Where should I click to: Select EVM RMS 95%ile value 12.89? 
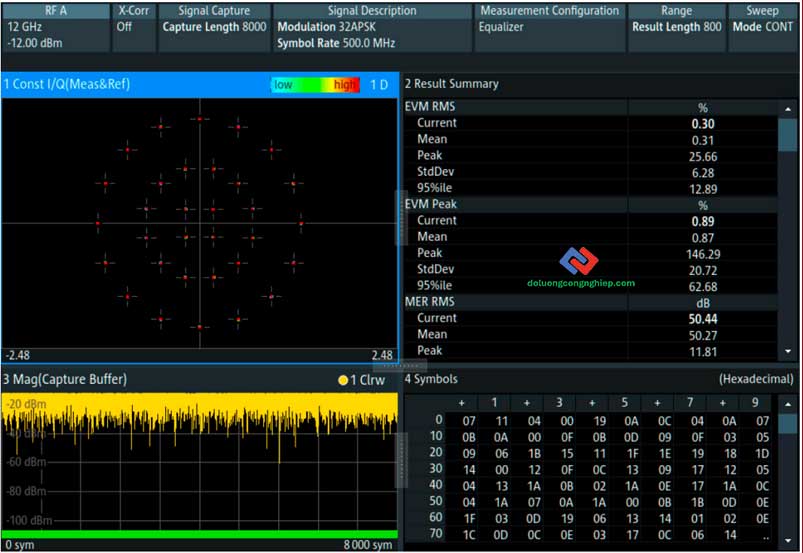pyautogui.click(x=703, y=189)
